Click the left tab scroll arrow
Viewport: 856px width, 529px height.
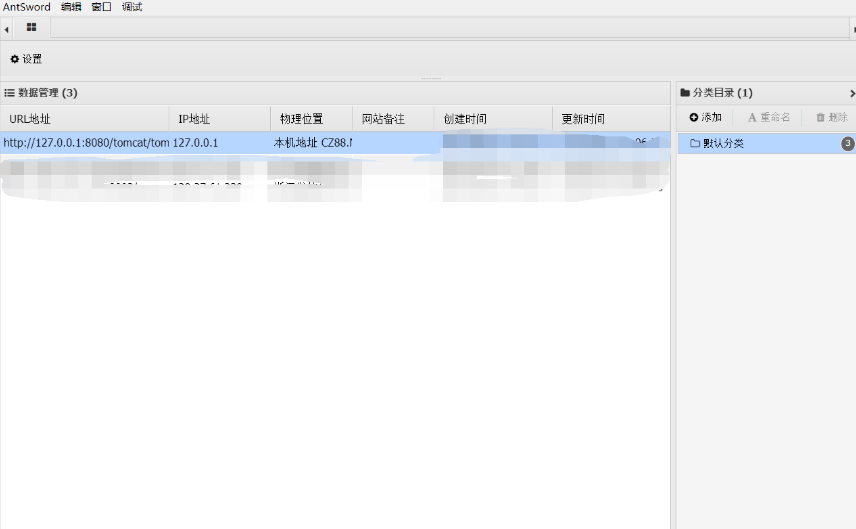[6, 29]
